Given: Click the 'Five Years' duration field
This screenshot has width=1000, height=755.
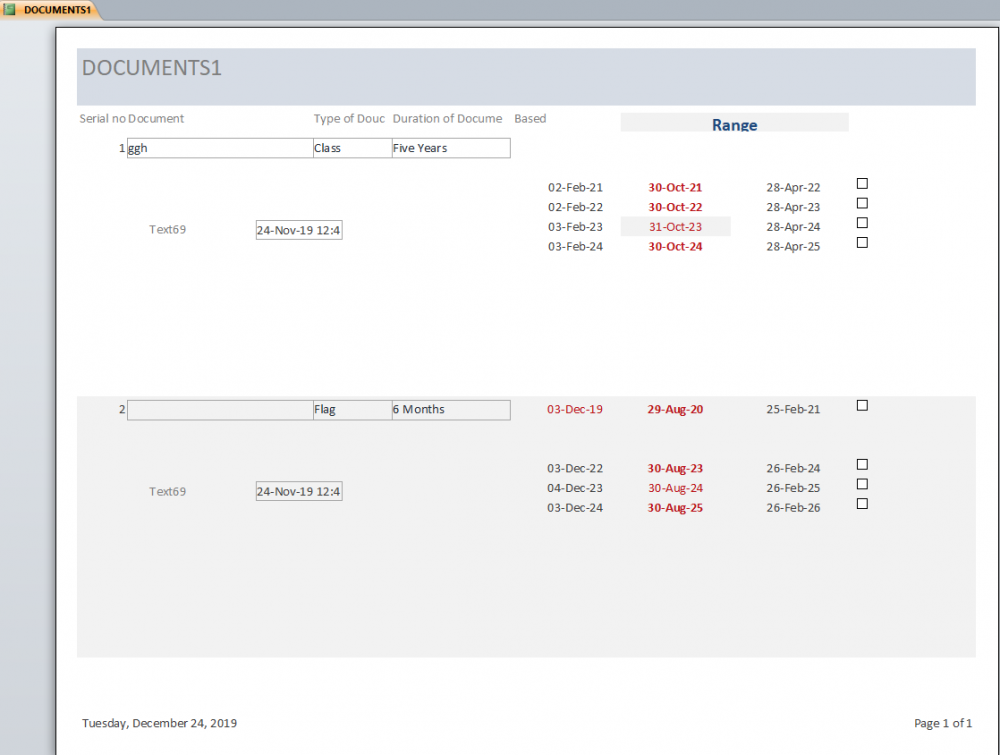Looking at the screenshot, I should click(450, 148).
